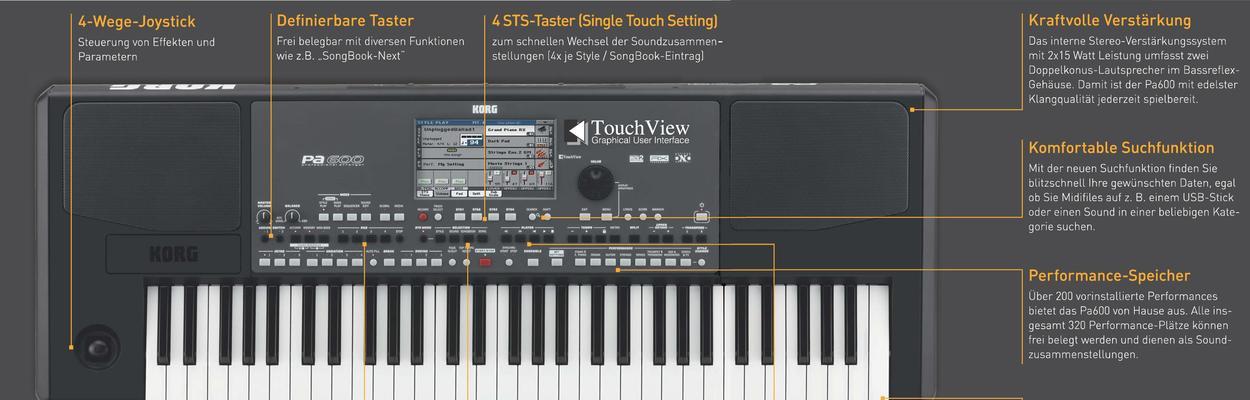The image size is (1250, 400).
Task: Choose the STS4 button
Action: point(510,217)
